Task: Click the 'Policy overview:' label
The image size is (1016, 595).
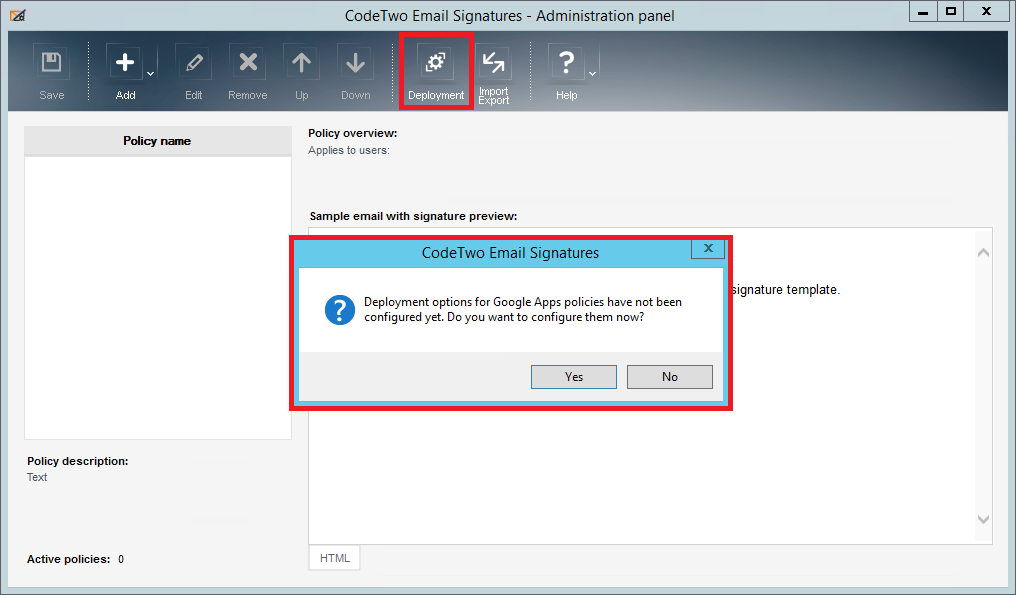Action: tap(352, 133)
